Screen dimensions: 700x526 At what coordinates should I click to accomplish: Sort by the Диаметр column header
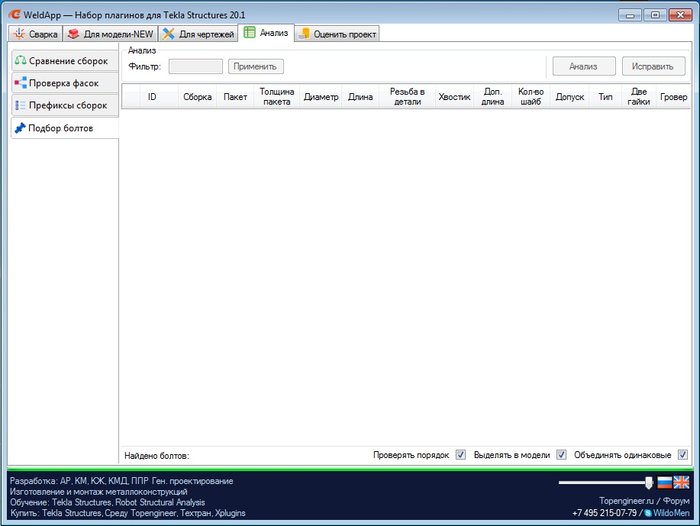[x=321, y=96]
